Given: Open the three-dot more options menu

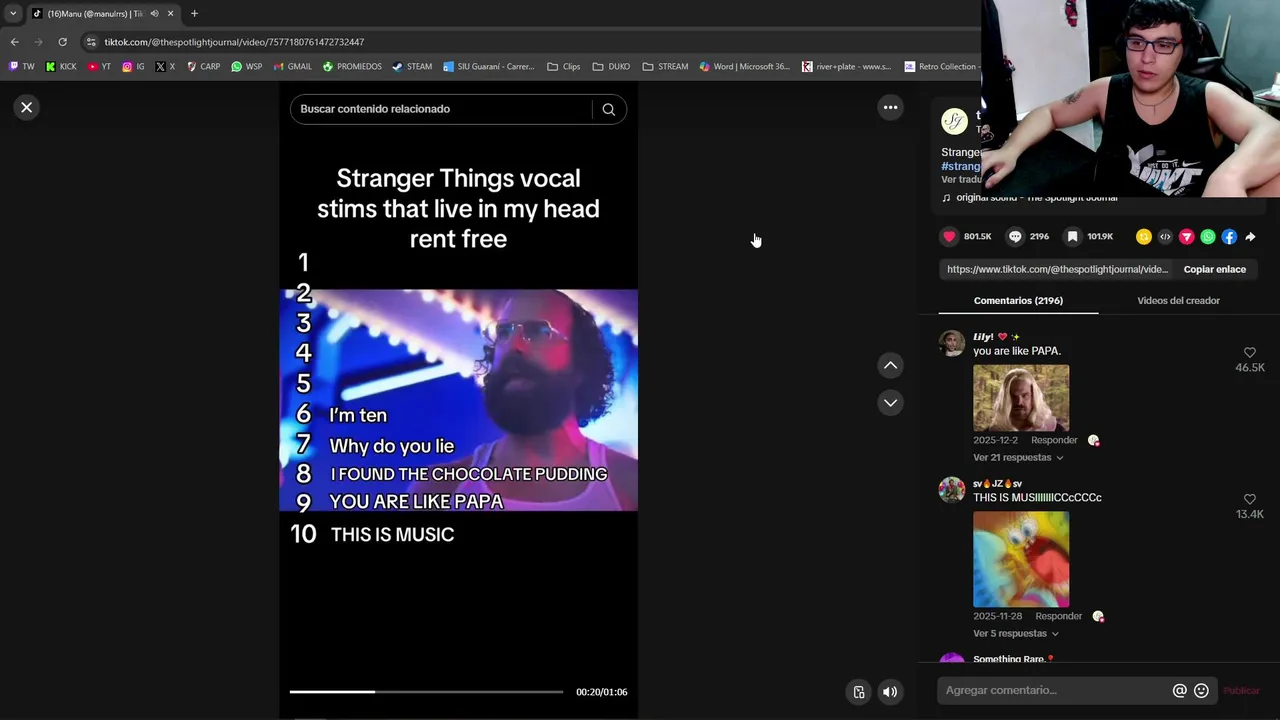Looking at the screenshot, I should coord(890,107).
